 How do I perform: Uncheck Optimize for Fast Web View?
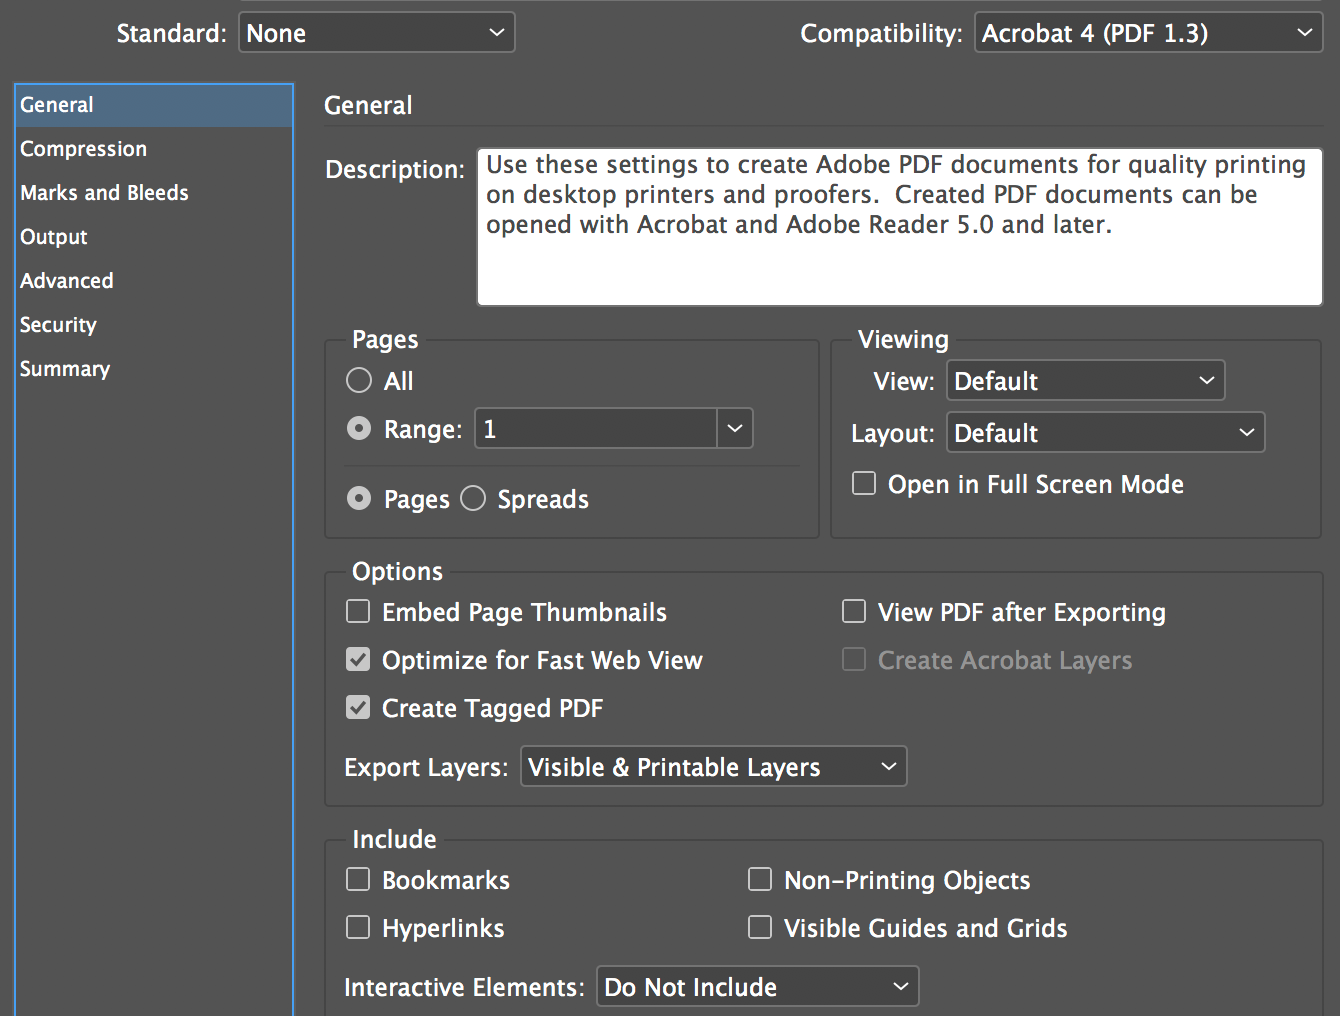[358, 660]
